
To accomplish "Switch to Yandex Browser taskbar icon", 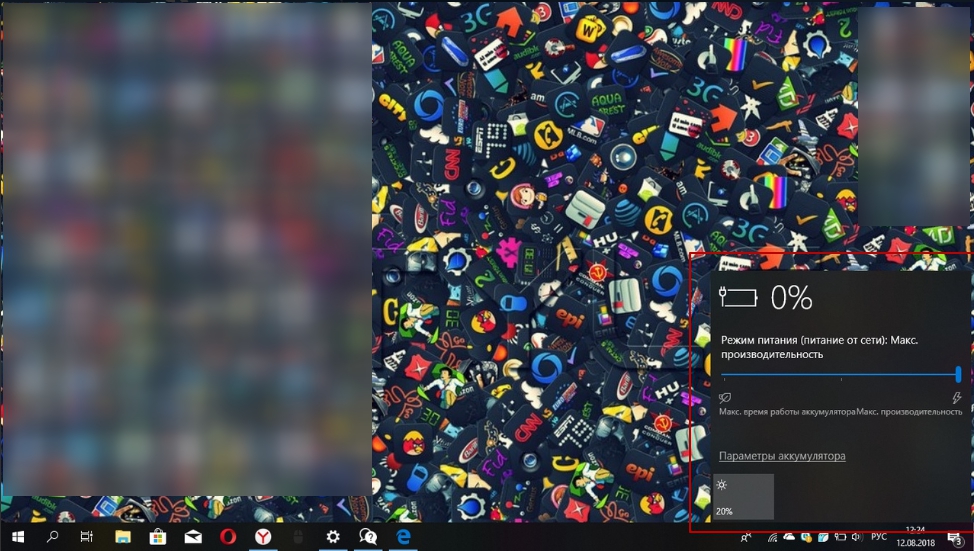I will coord(263,537).
